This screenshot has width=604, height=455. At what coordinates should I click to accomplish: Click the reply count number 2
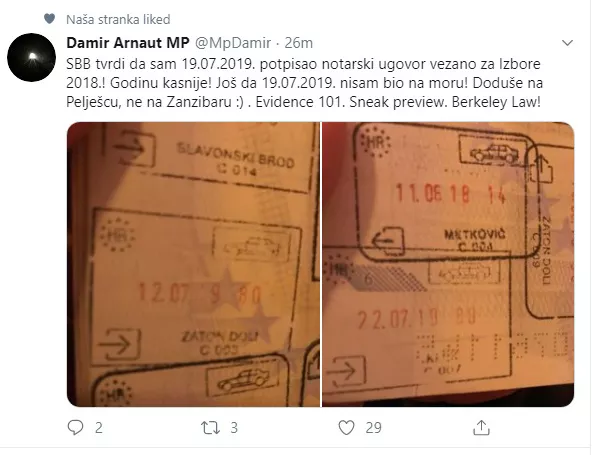tap(99, 428)
